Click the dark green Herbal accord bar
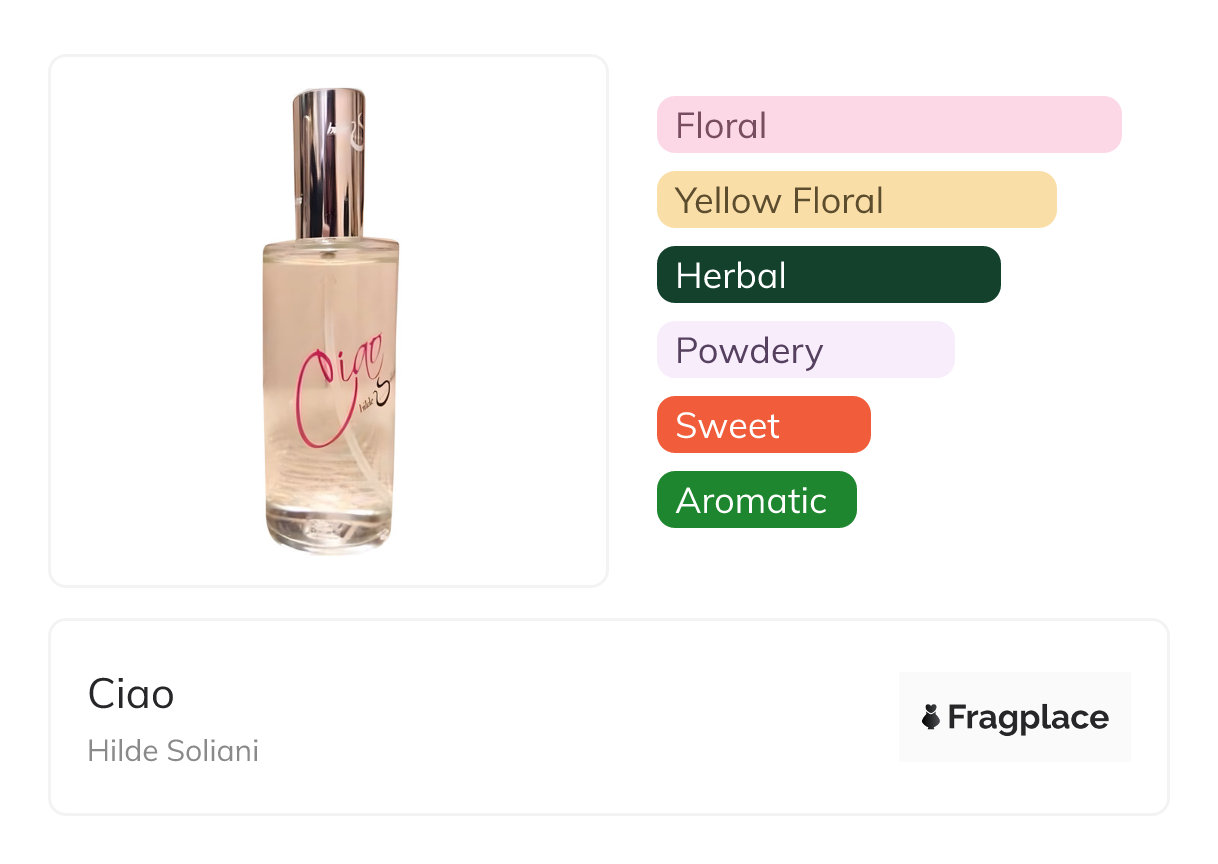 pos(828,275)
